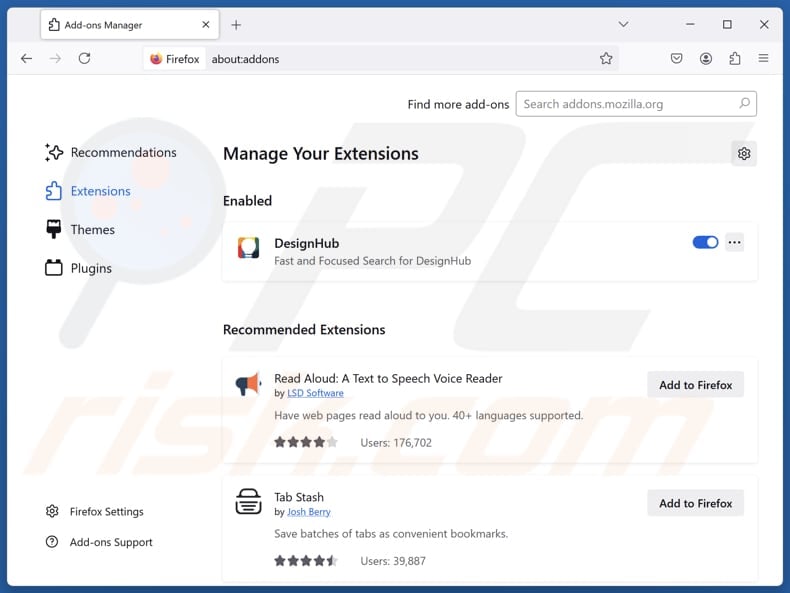The width and height of the screenshot is (790, 593).
Task: Click the magnifier search icon
Action: coord(744,103)
